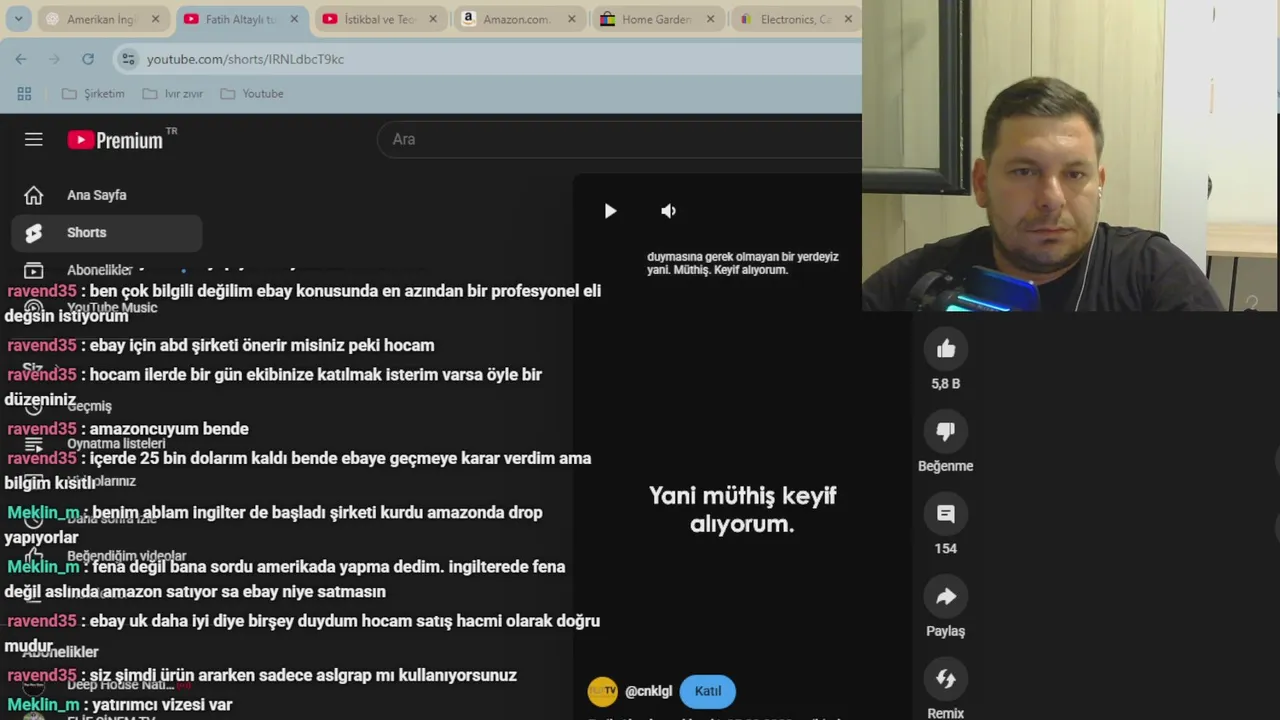1280x720 pixels.
Task: Open the tab search dropdown arrow
Action: pos(17,19)
